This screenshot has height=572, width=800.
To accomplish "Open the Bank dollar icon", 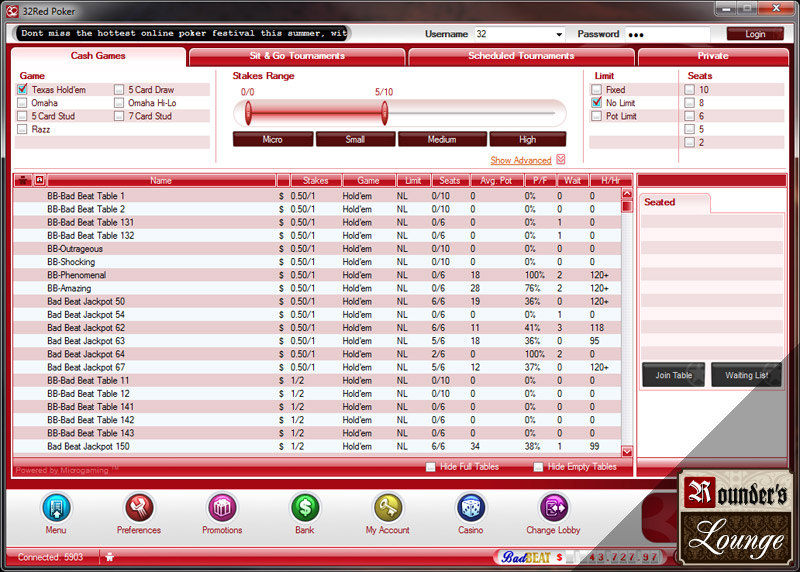I will click(305, 508).
